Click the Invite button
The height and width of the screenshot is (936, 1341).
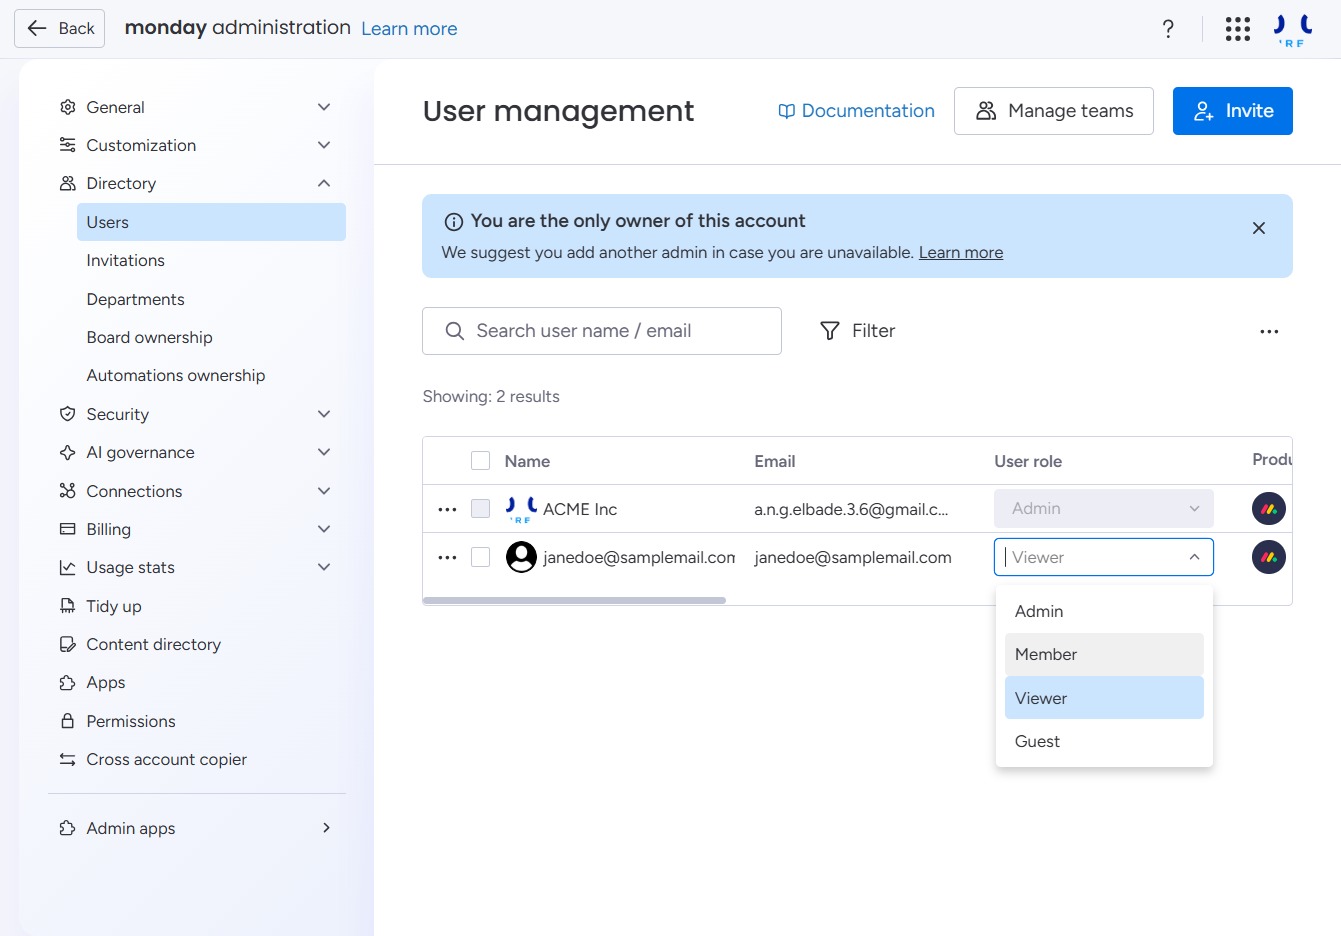(1232, 111)
